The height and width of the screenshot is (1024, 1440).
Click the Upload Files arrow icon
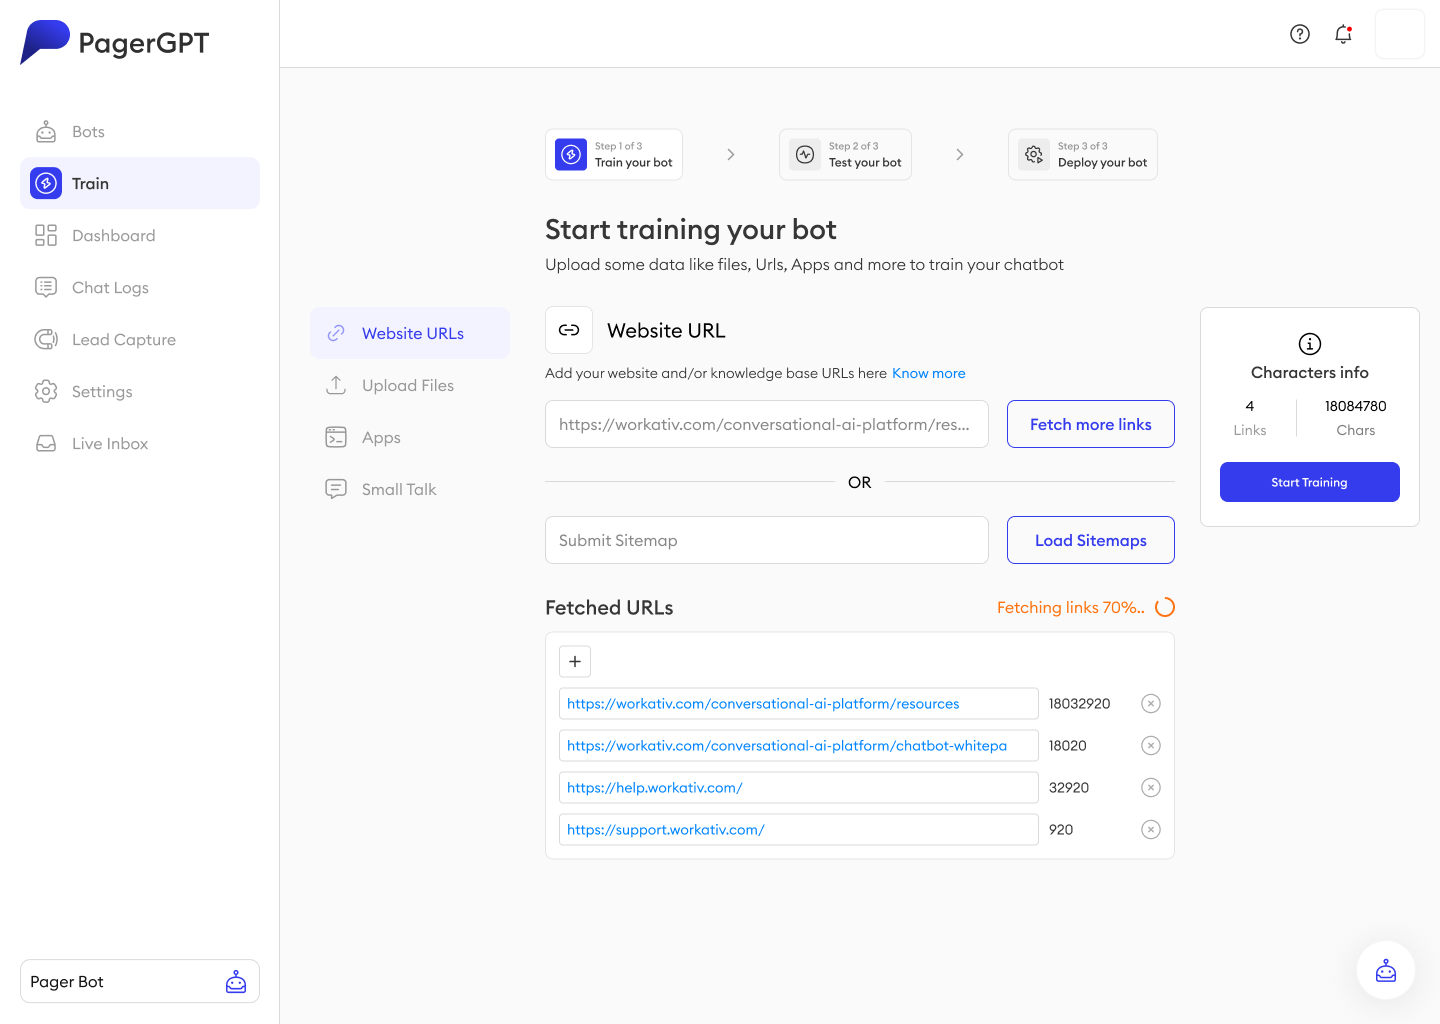[x=336, y=385]
